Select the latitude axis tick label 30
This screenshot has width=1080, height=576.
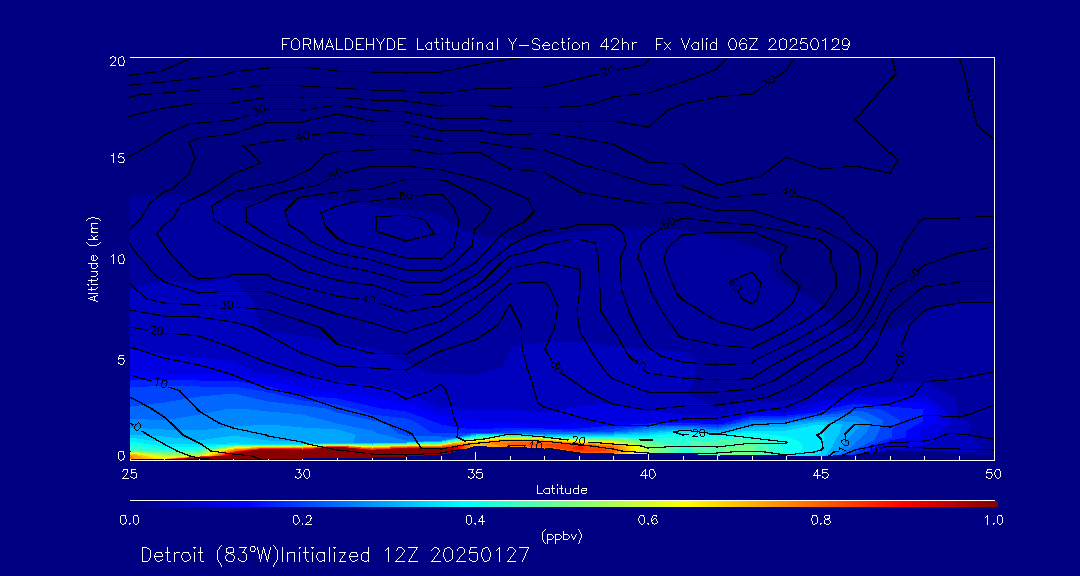[302, 474]
